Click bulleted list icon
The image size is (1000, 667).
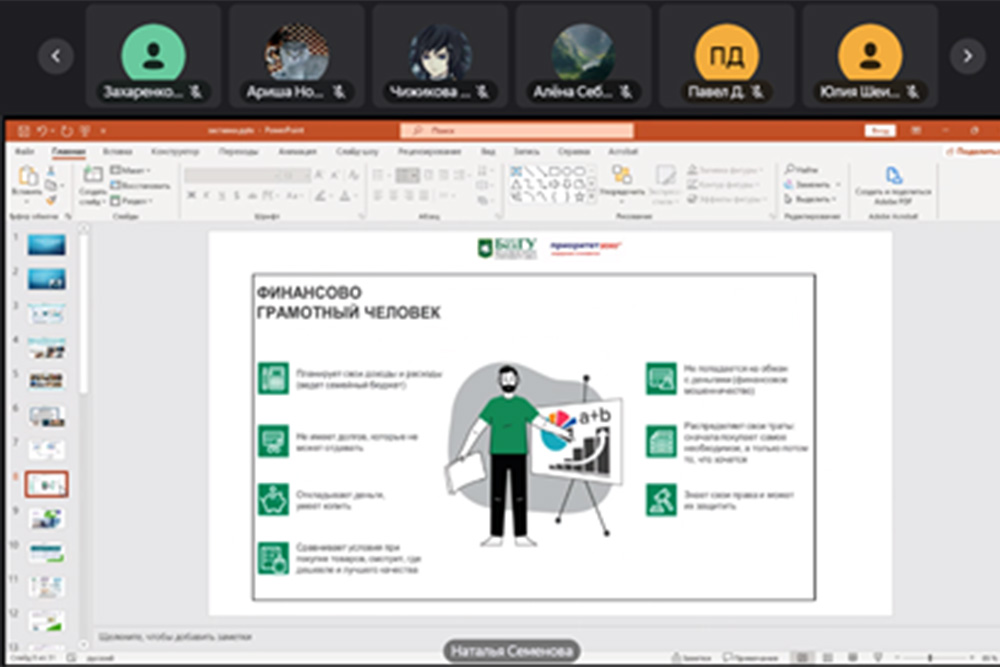point(378,175)
